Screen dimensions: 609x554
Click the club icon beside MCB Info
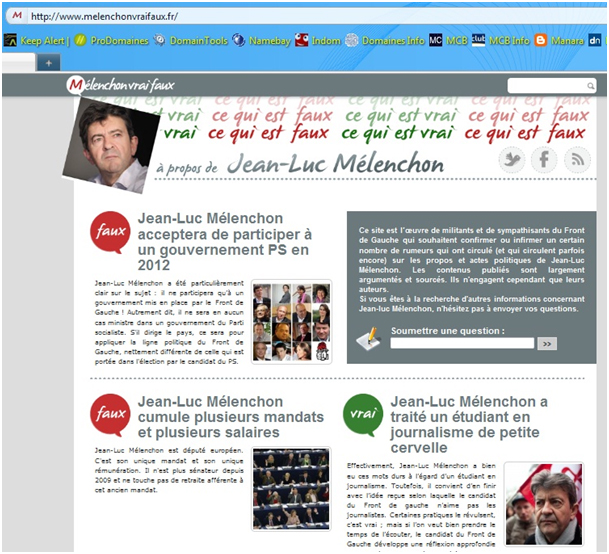coord(478,40)
